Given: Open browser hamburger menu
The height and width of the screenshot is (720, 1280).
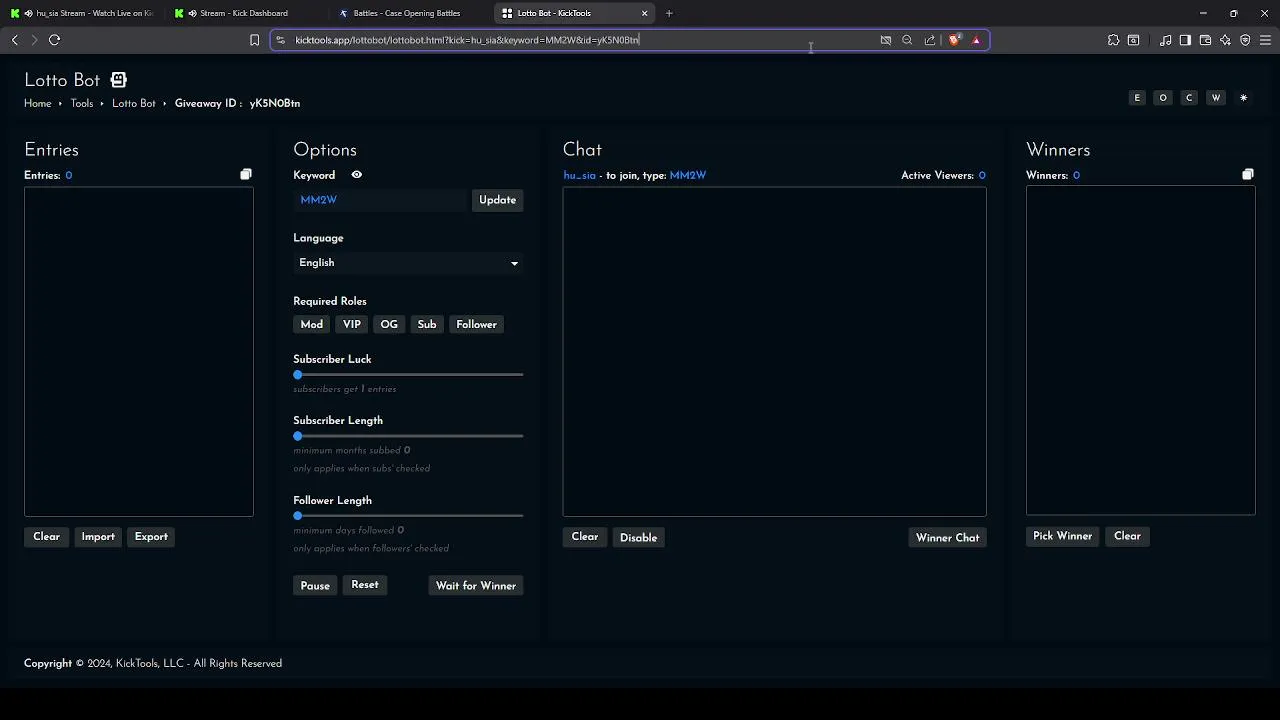Looking at the screenshot, I should (x=1265, y=40).
